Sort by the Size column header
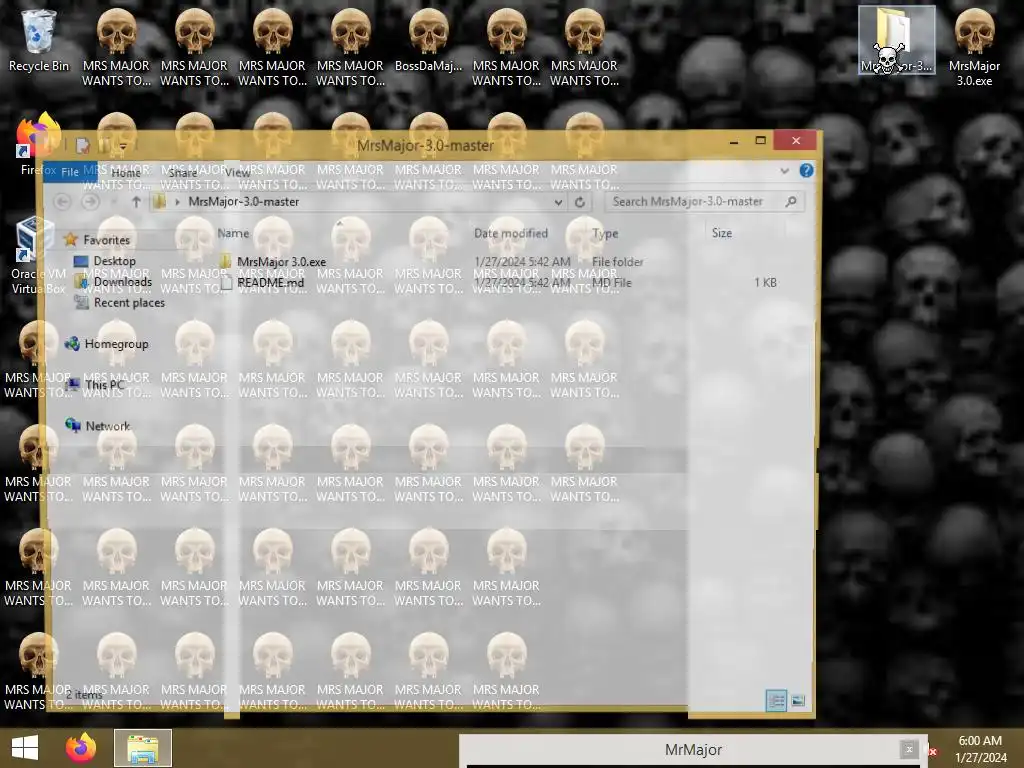 click(x=722, y=233)
